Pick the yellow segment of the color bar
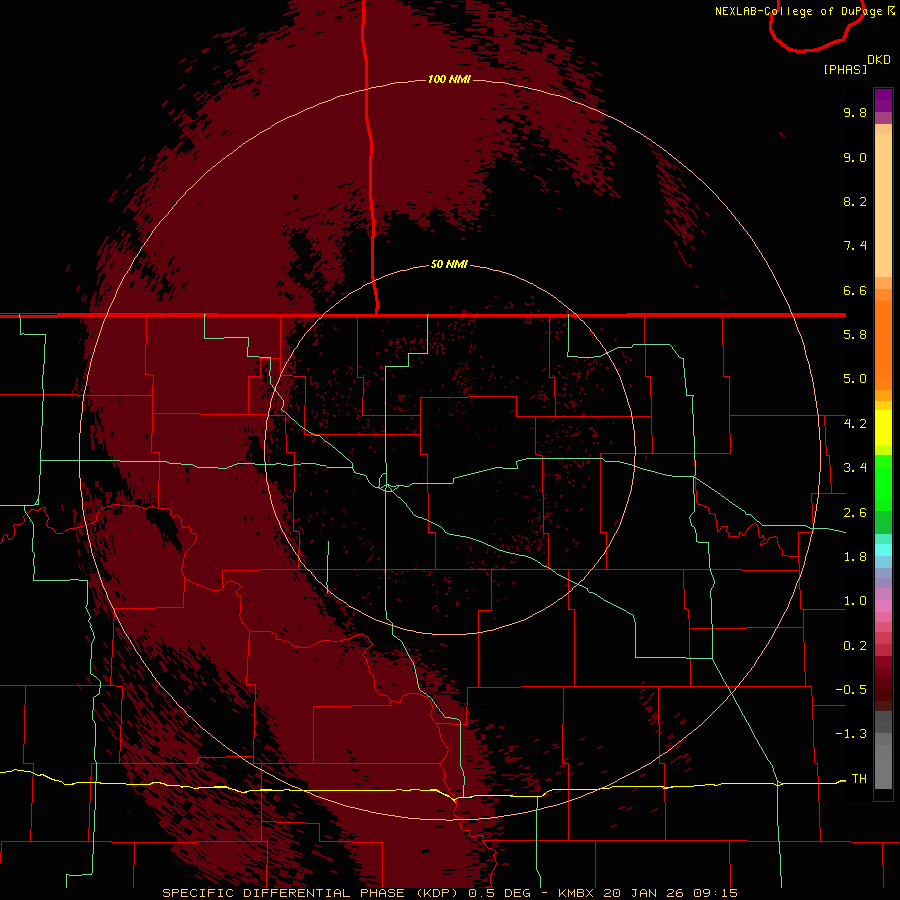 883,428
